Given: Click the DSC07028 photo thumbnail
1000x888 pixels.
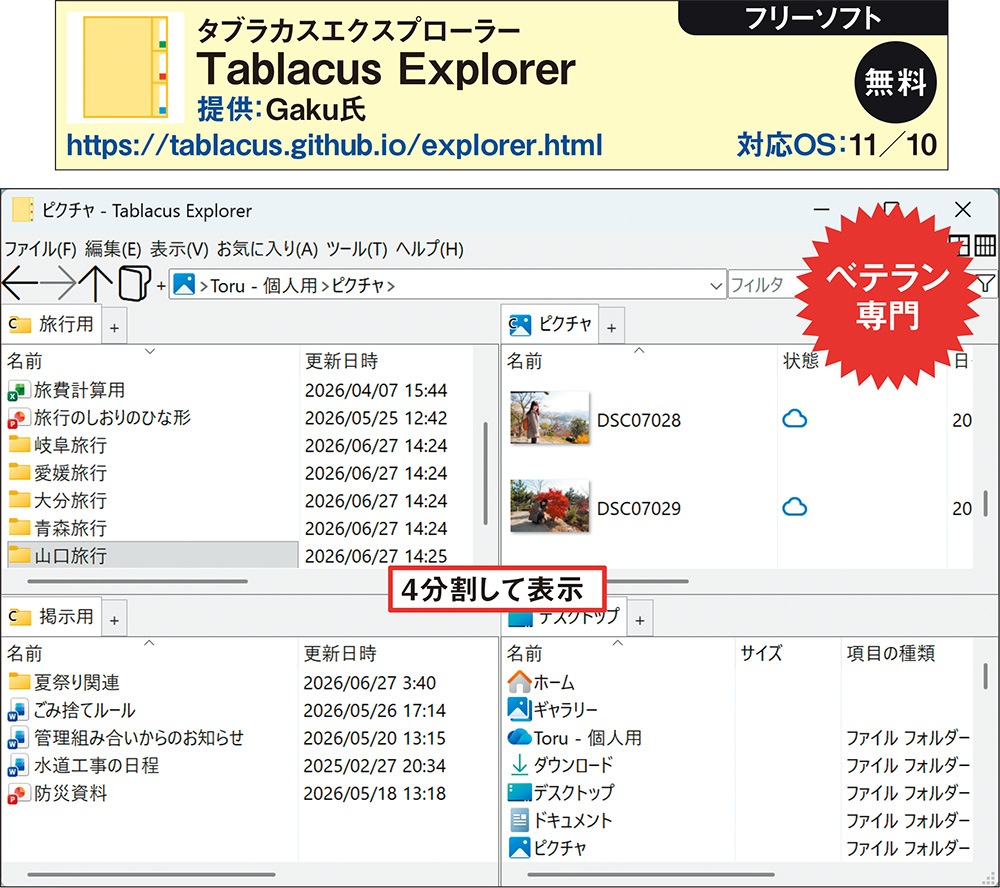Looking at the screenshot, I should point(550,418).
